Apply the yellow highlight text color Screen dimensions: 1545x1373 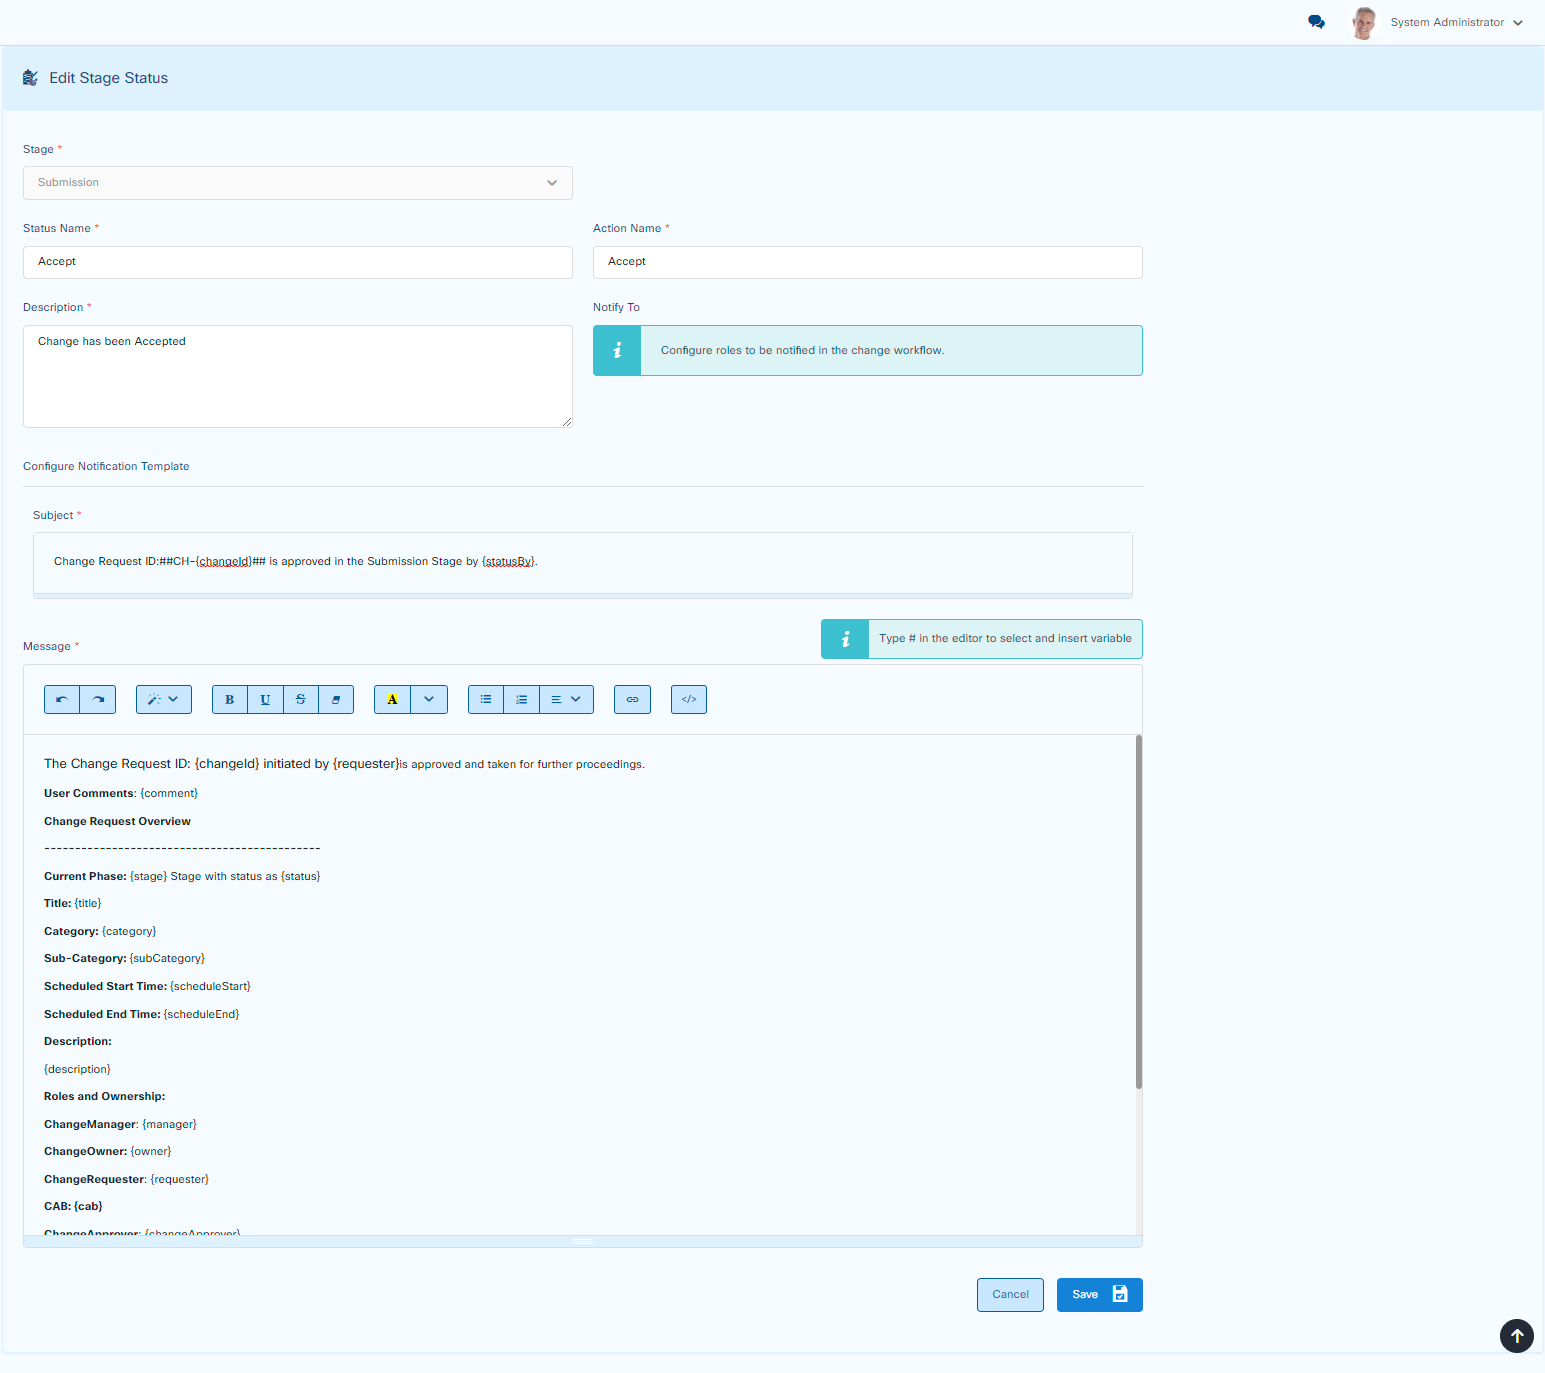pyautogui.click(x=392, y=699)
